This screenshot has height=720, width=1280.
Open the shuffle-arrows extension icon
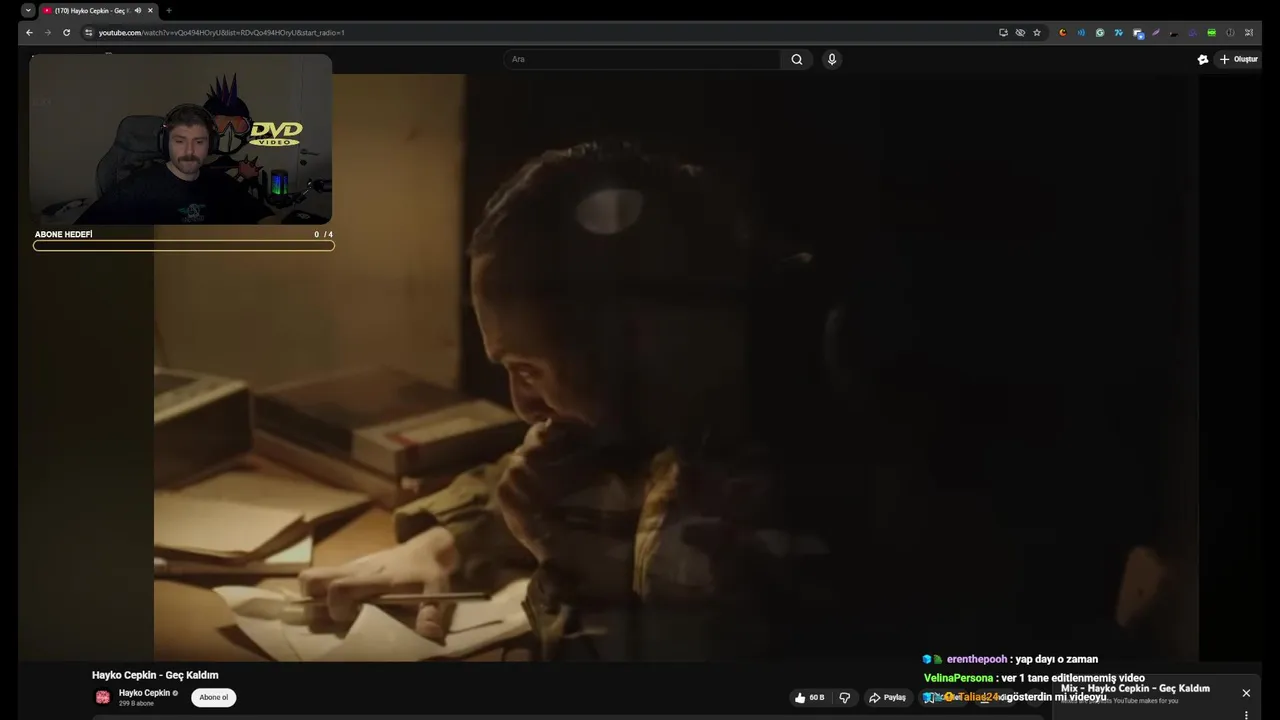tap(1249, 32)
